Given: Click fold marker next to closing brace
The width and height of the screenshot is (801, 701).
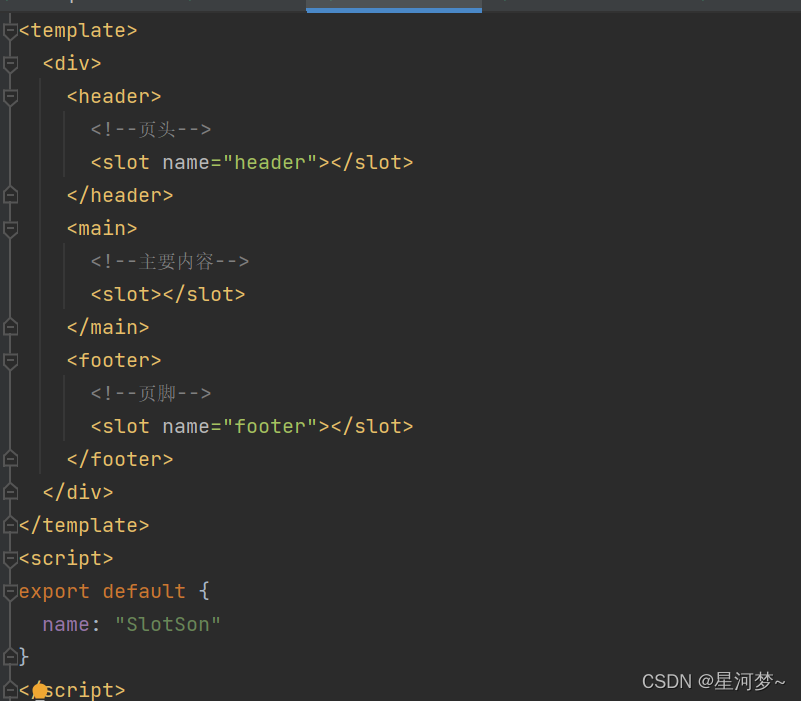Looking at the screenshot, I should pos(10,657).
